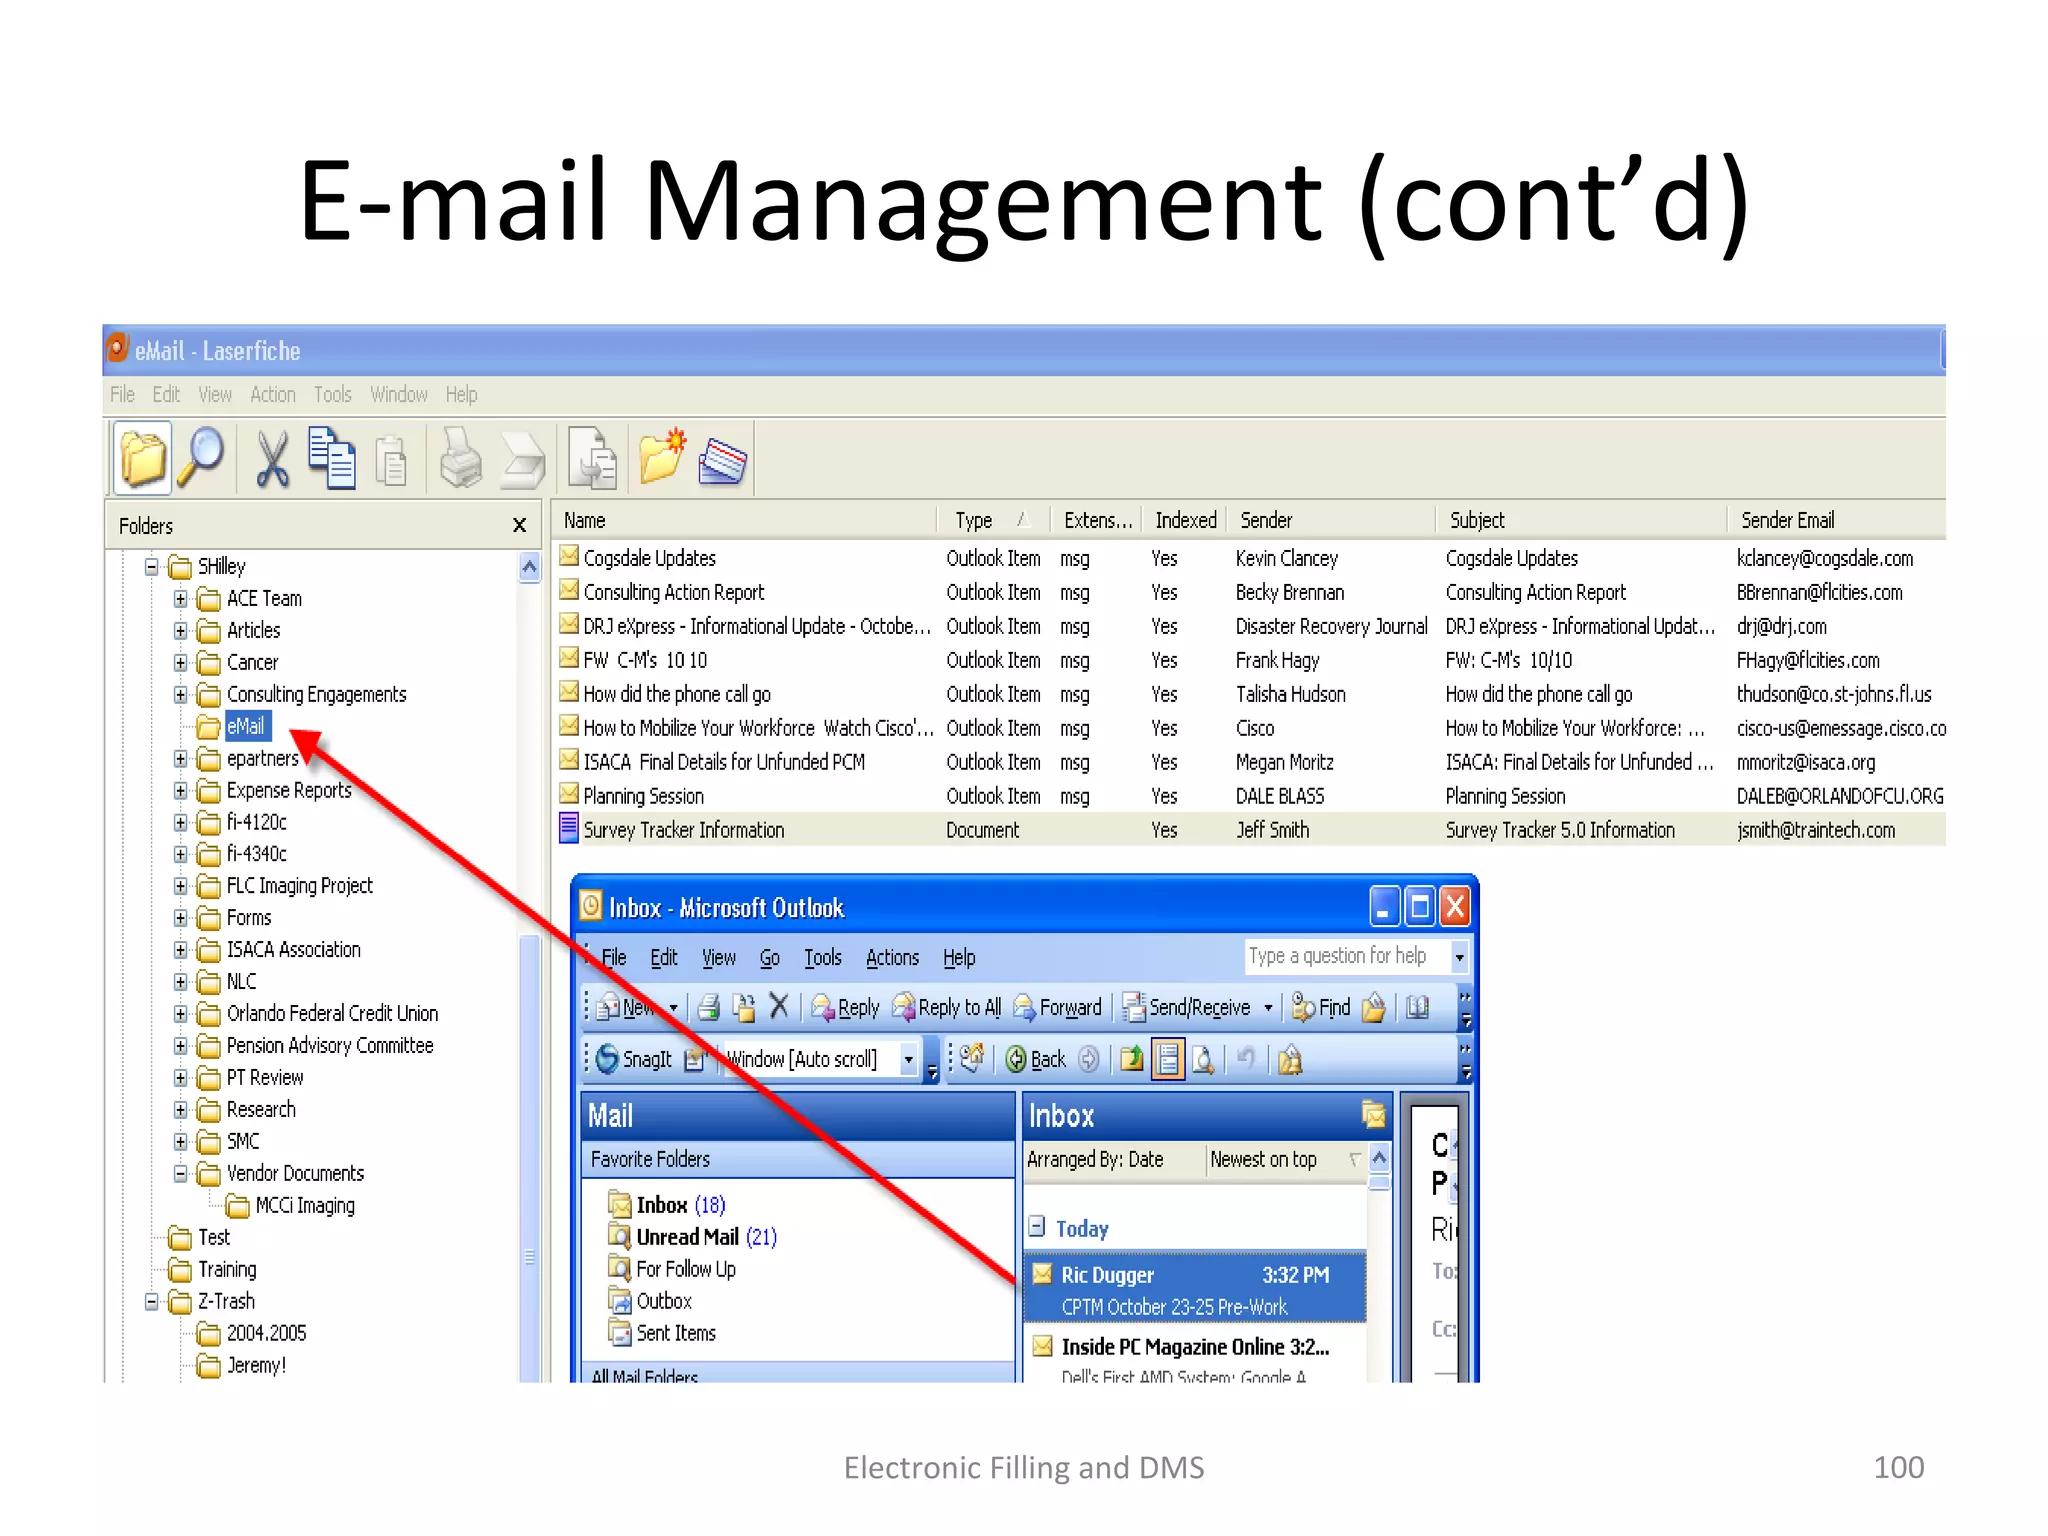Click the Arranged By: Date header
2048x1536 pixels.
tap(1113, 1159)
